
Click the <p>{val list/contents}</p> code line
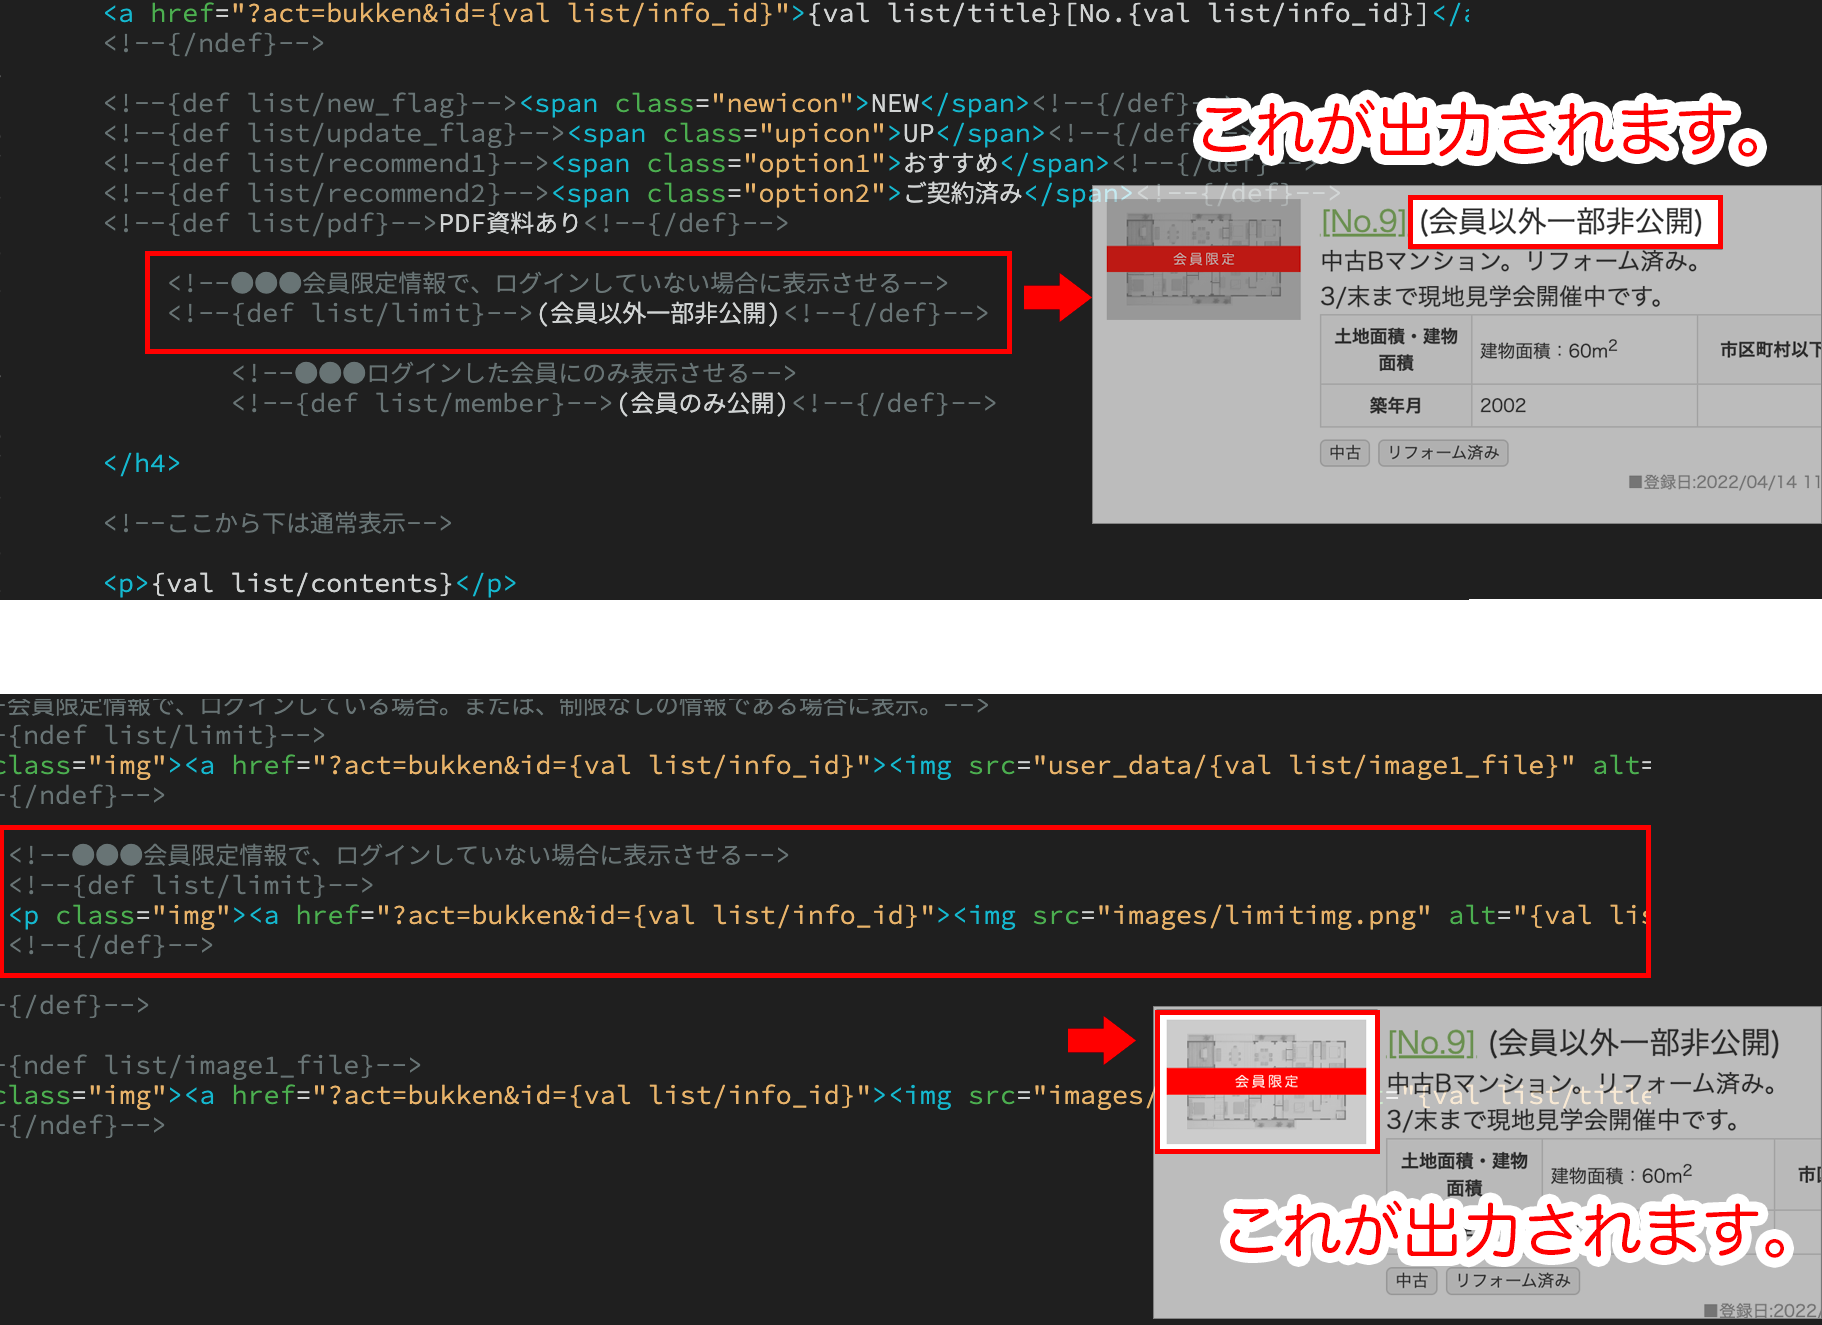[x=310, y=584]
